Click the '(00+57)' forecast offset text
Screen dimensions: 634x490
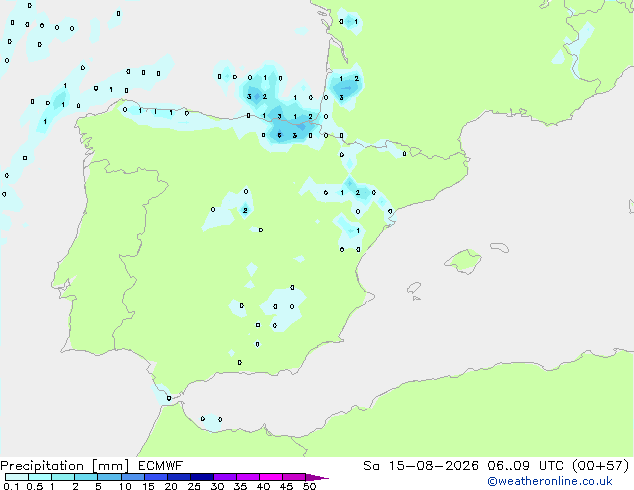point(601,466)
